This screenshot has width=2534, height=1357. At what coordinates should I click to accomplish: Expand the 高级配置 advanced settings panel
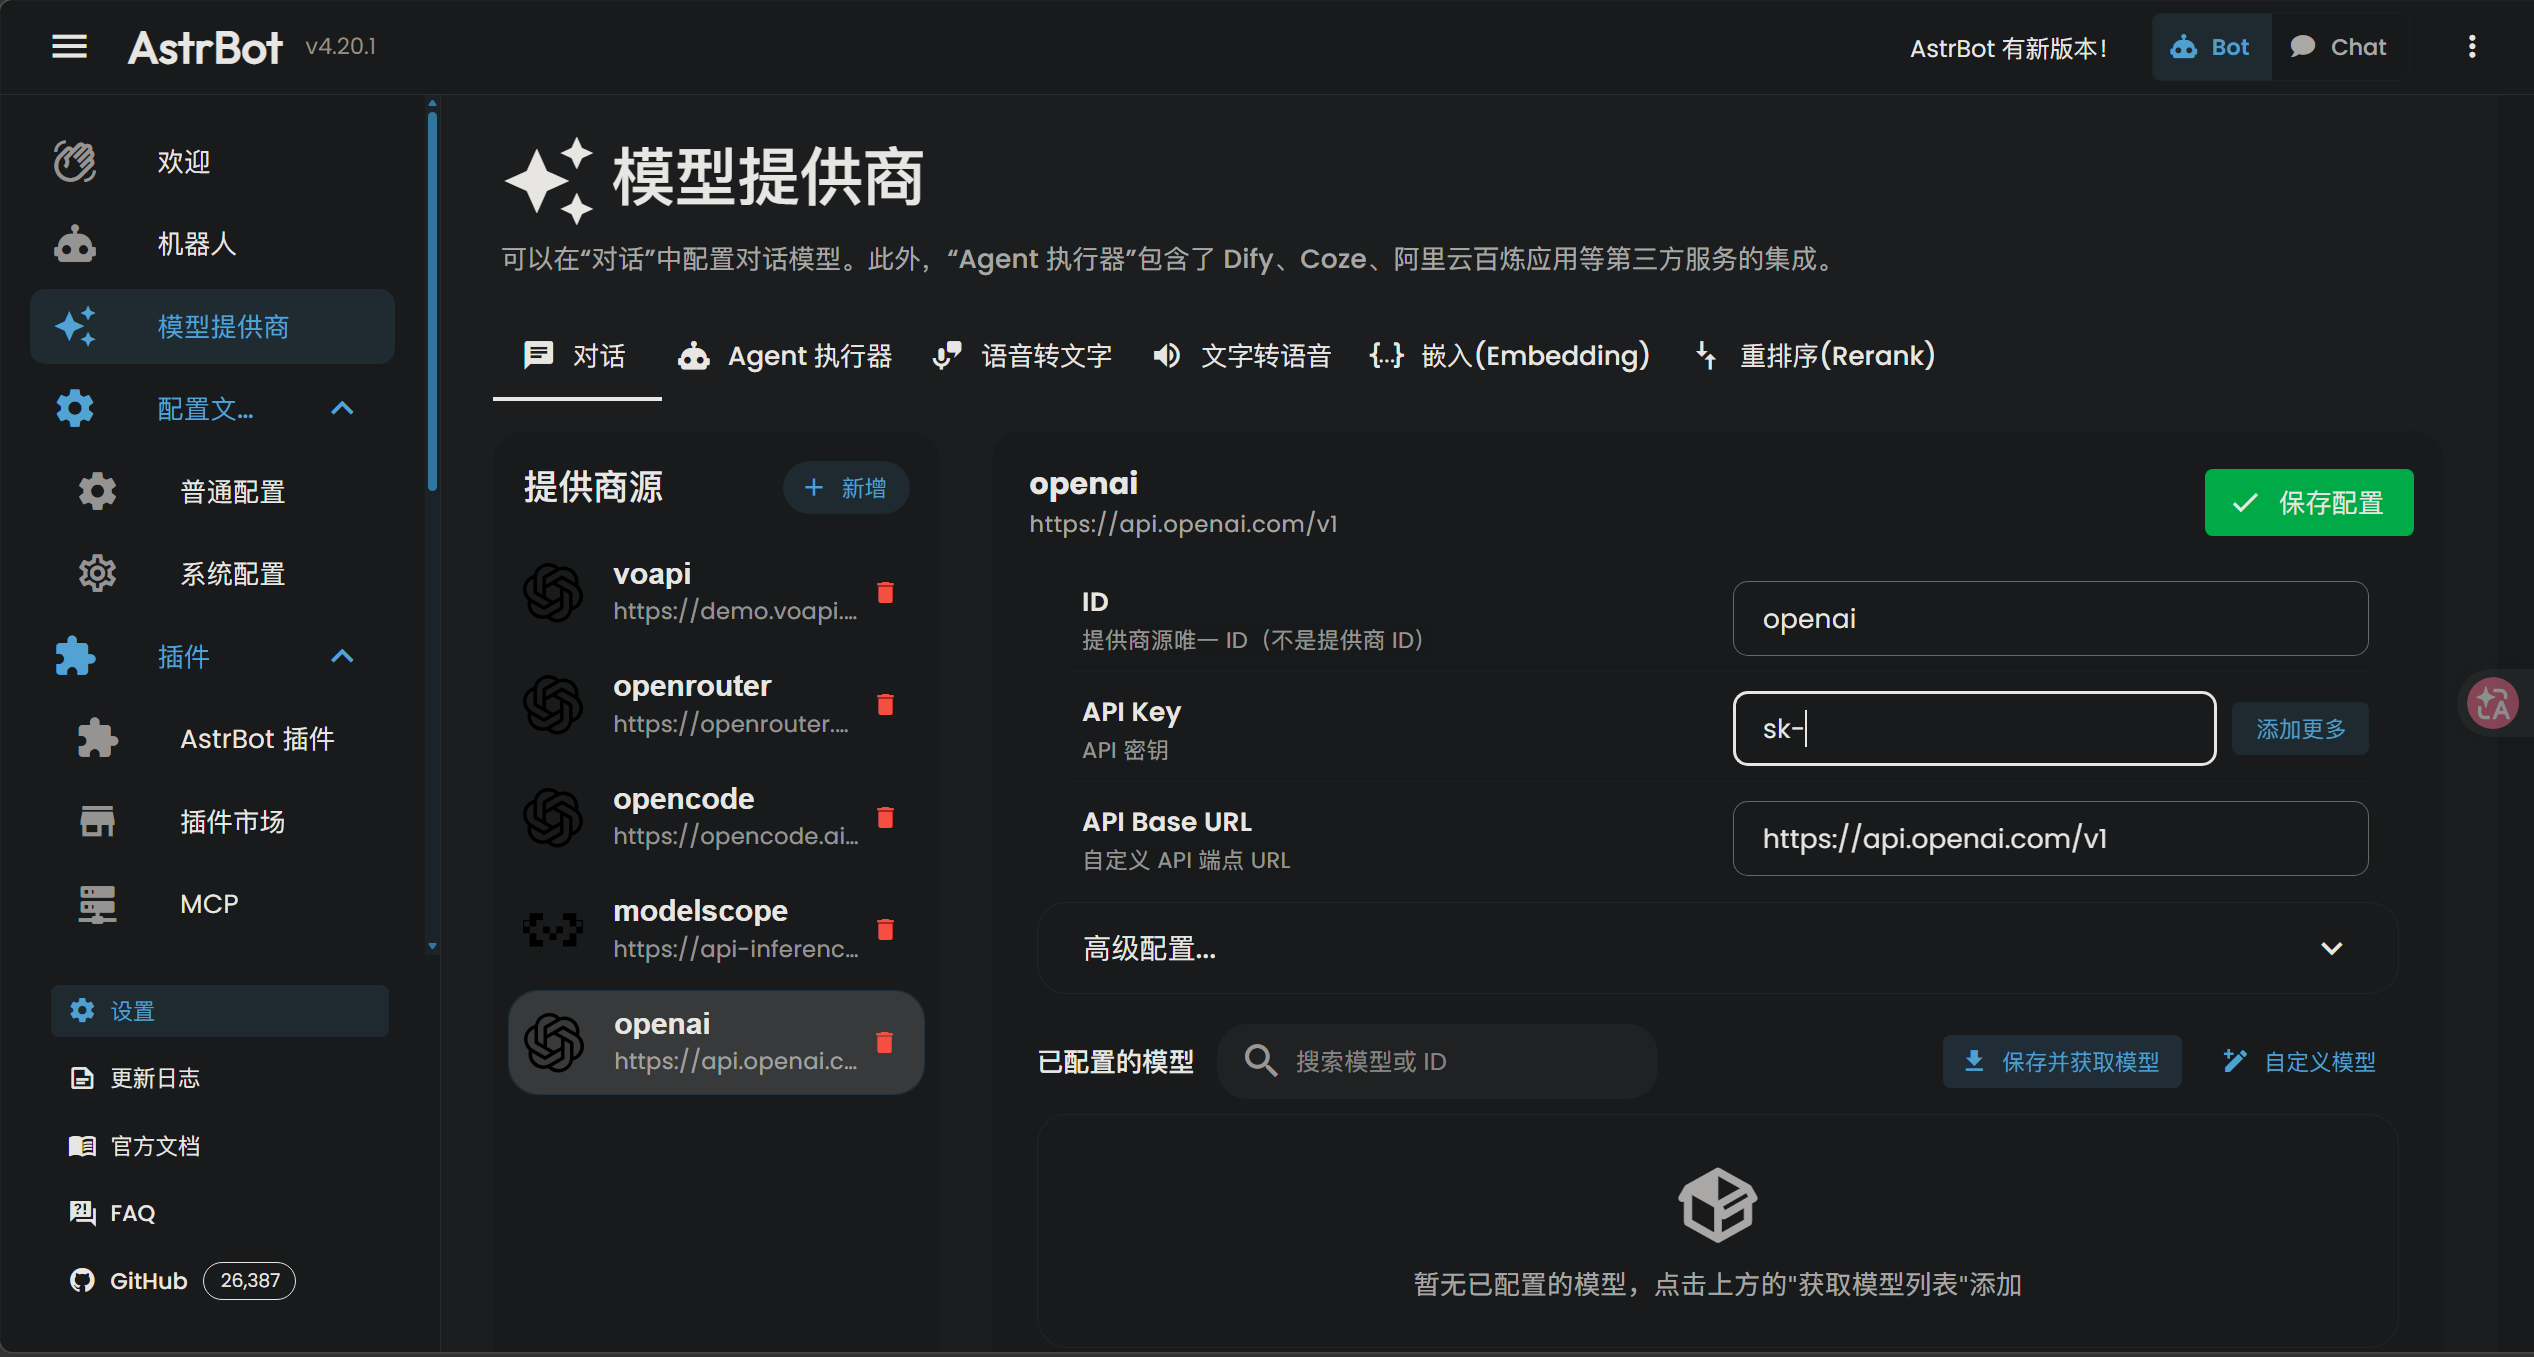tap(2331, 948)
